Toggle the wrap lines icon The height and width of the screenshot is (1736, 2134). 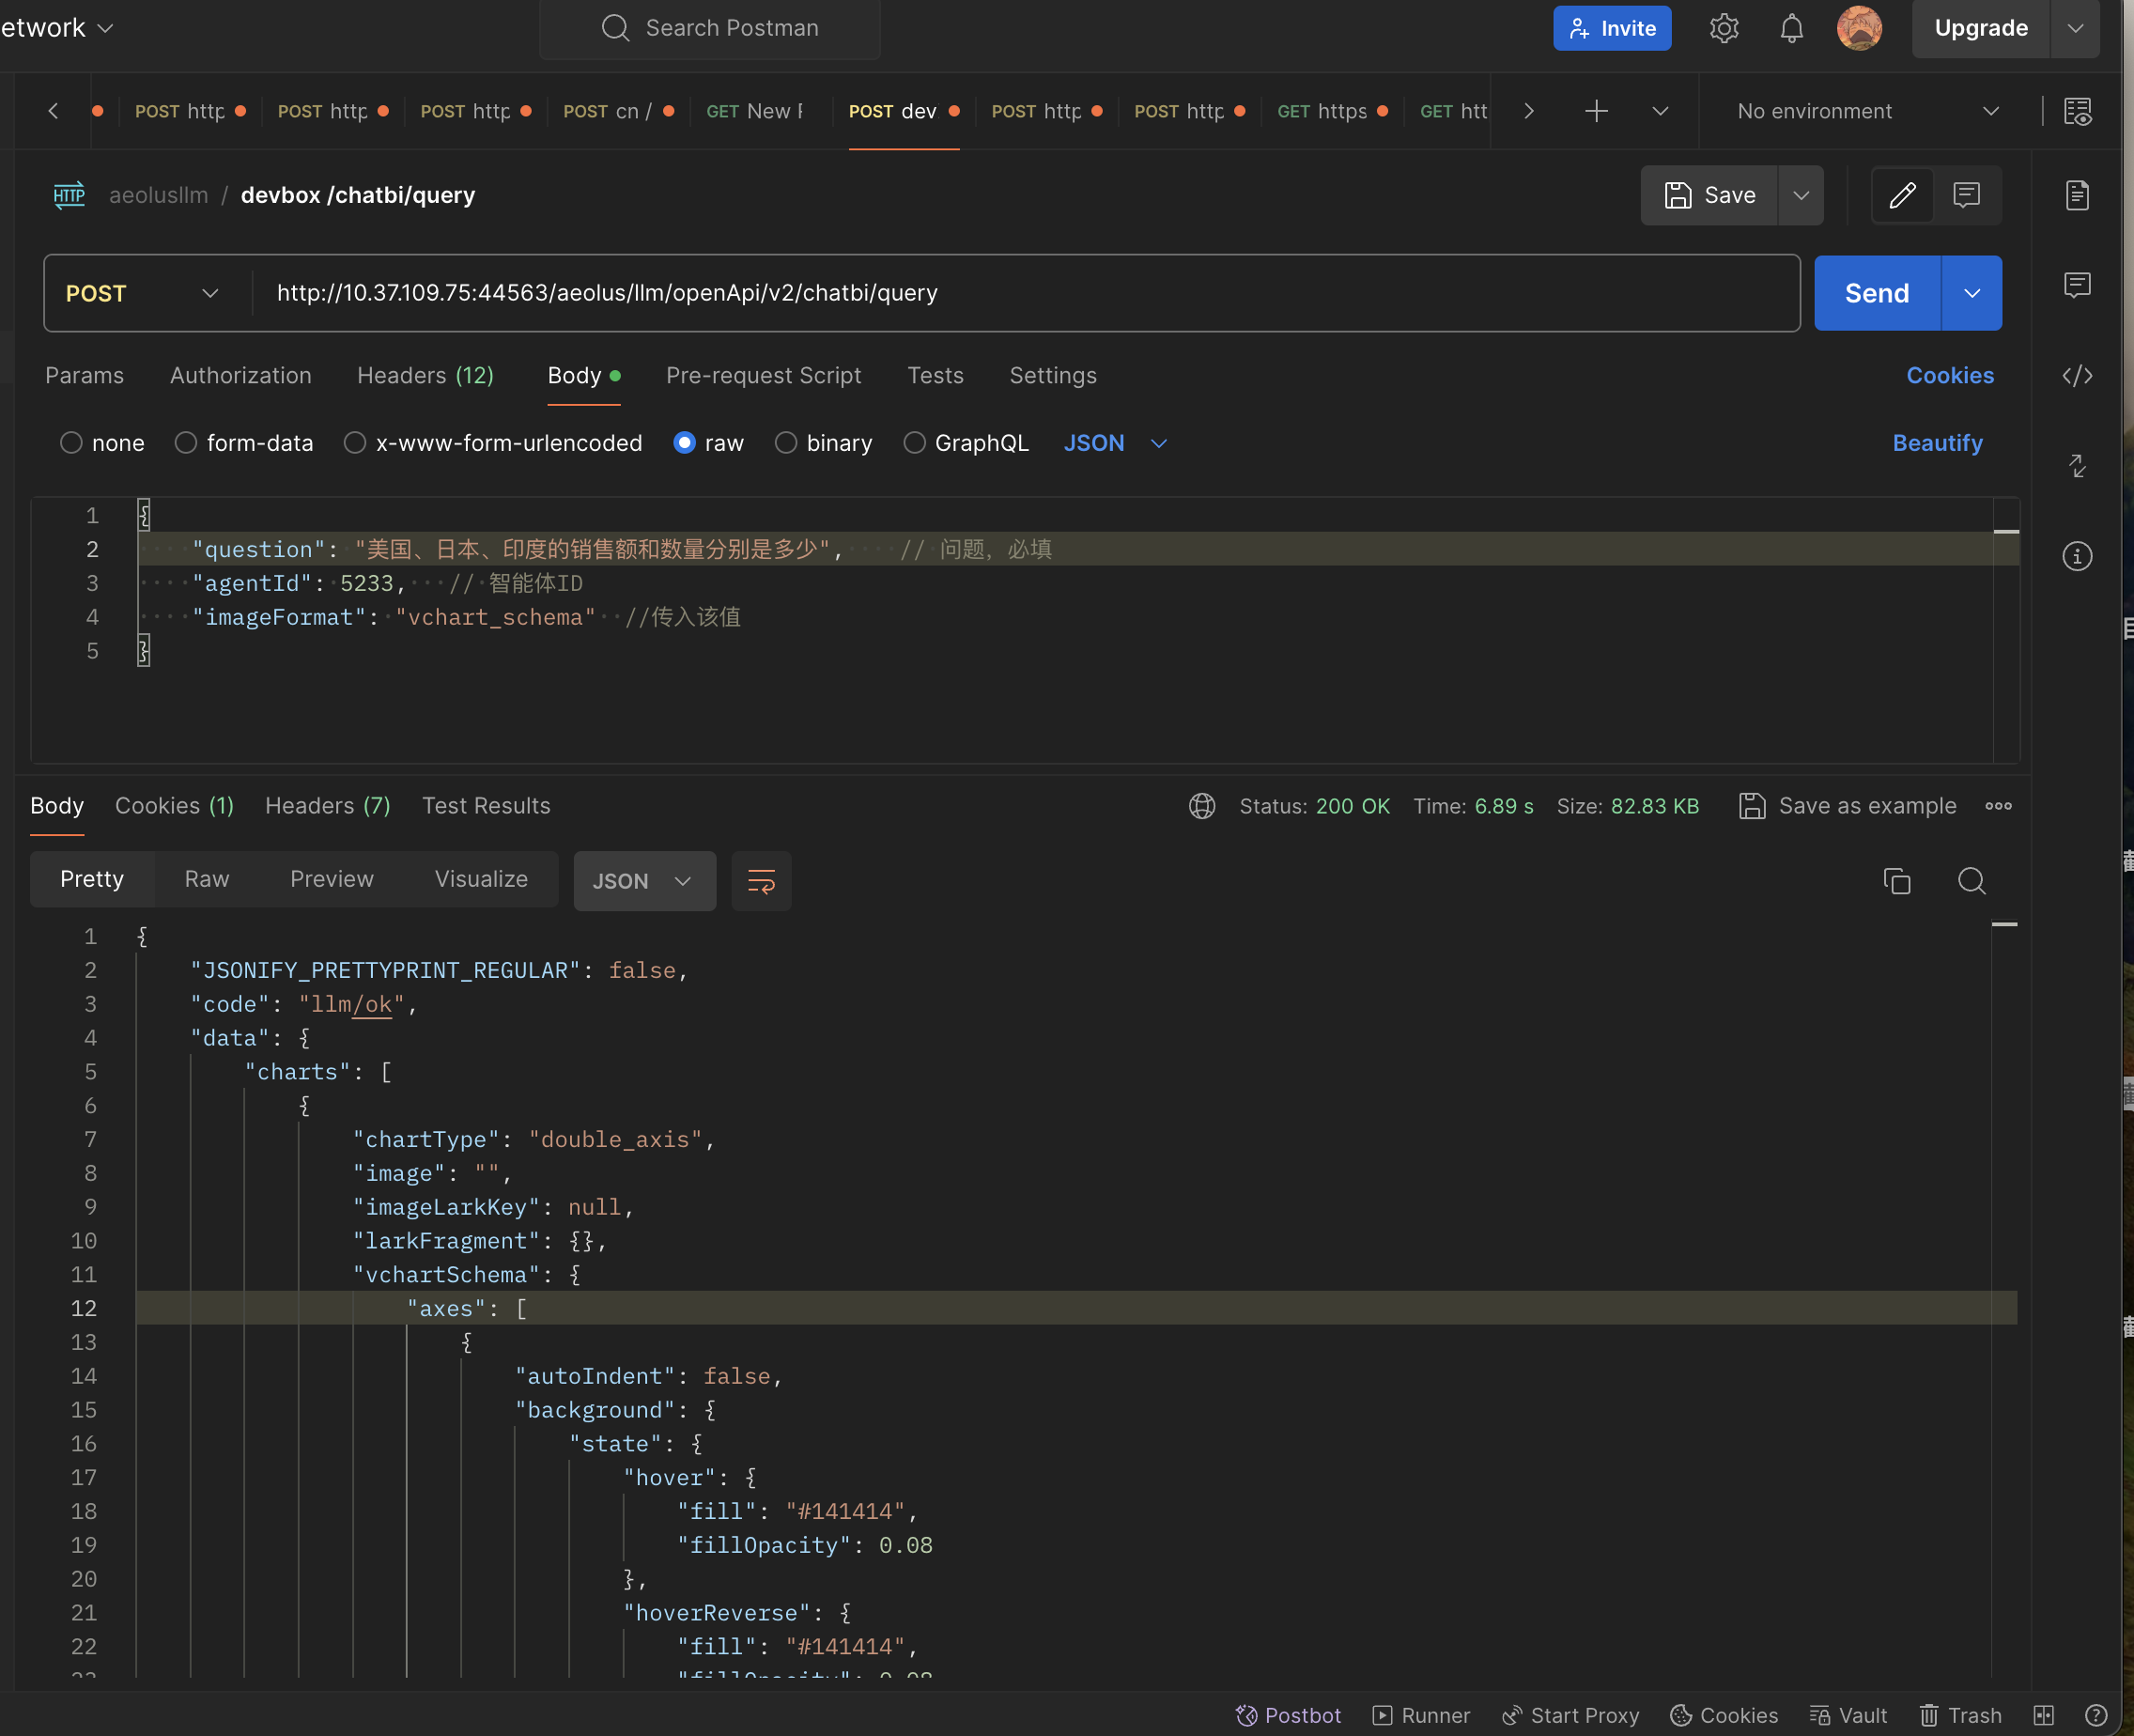click(761, 881)
